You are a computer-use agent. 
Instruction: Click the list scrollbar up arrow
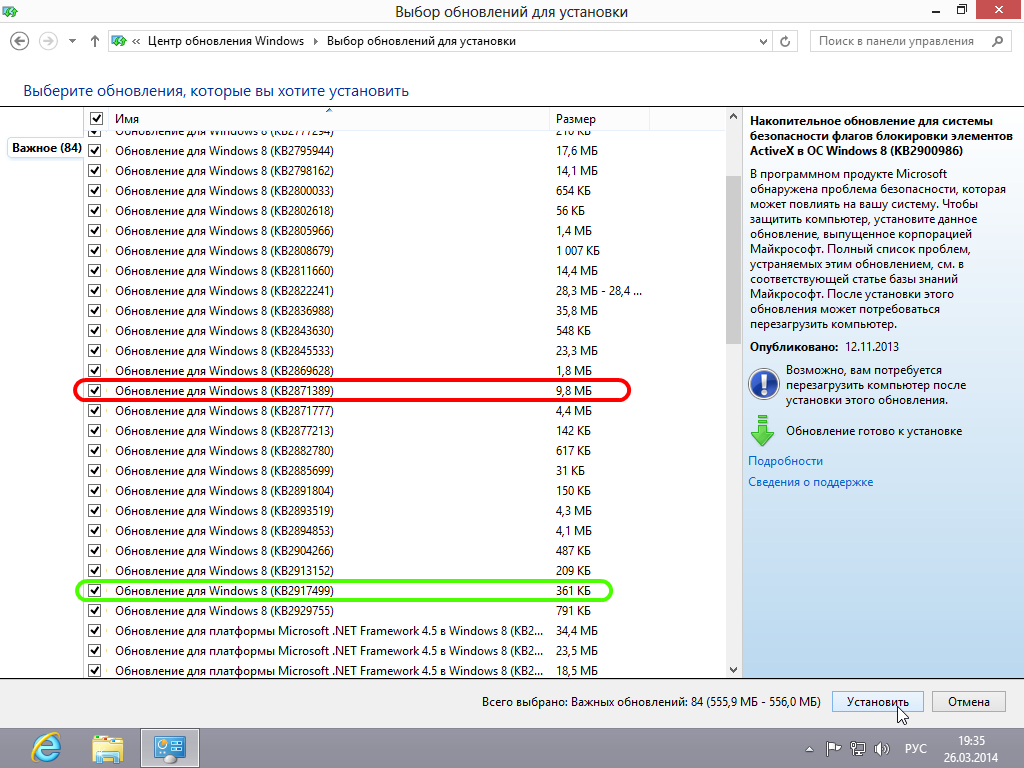click(733, 118)
